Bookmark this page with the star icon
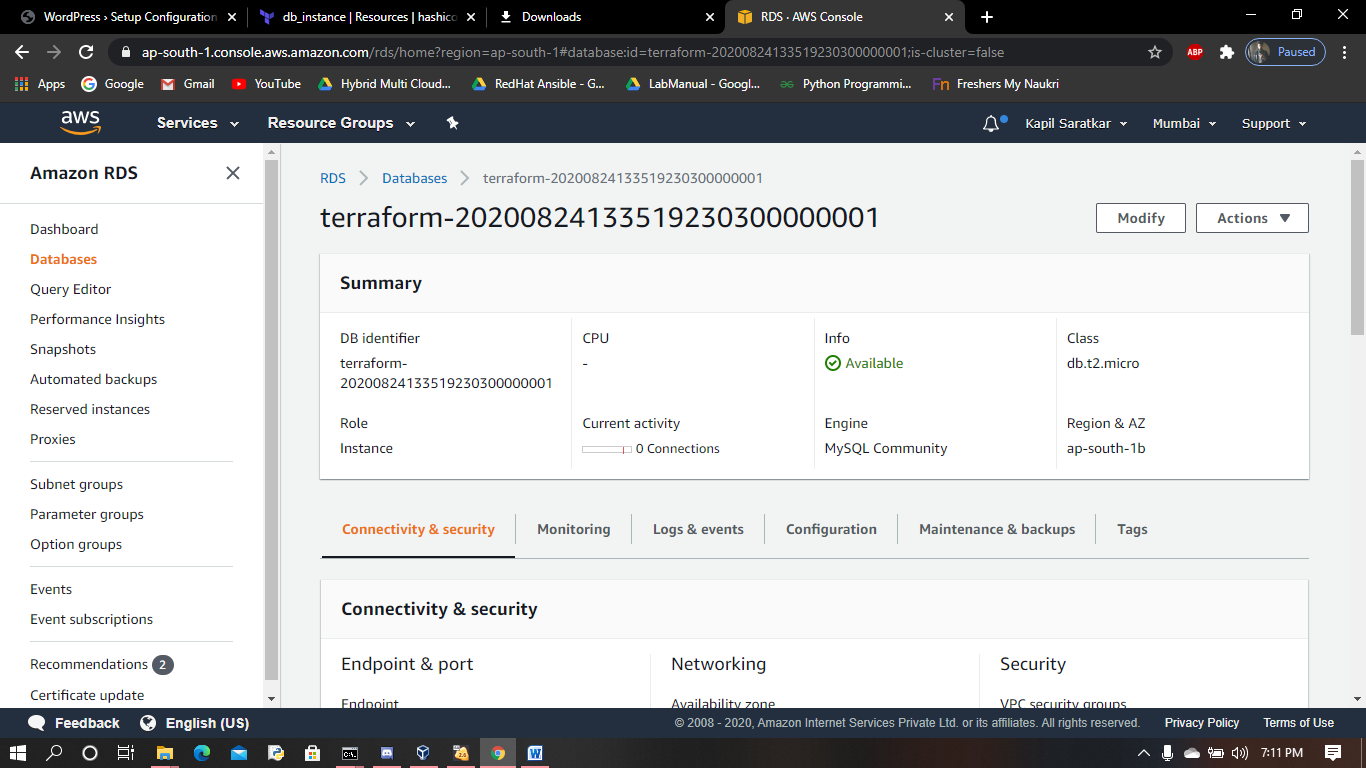 [x=1155, y=52]
